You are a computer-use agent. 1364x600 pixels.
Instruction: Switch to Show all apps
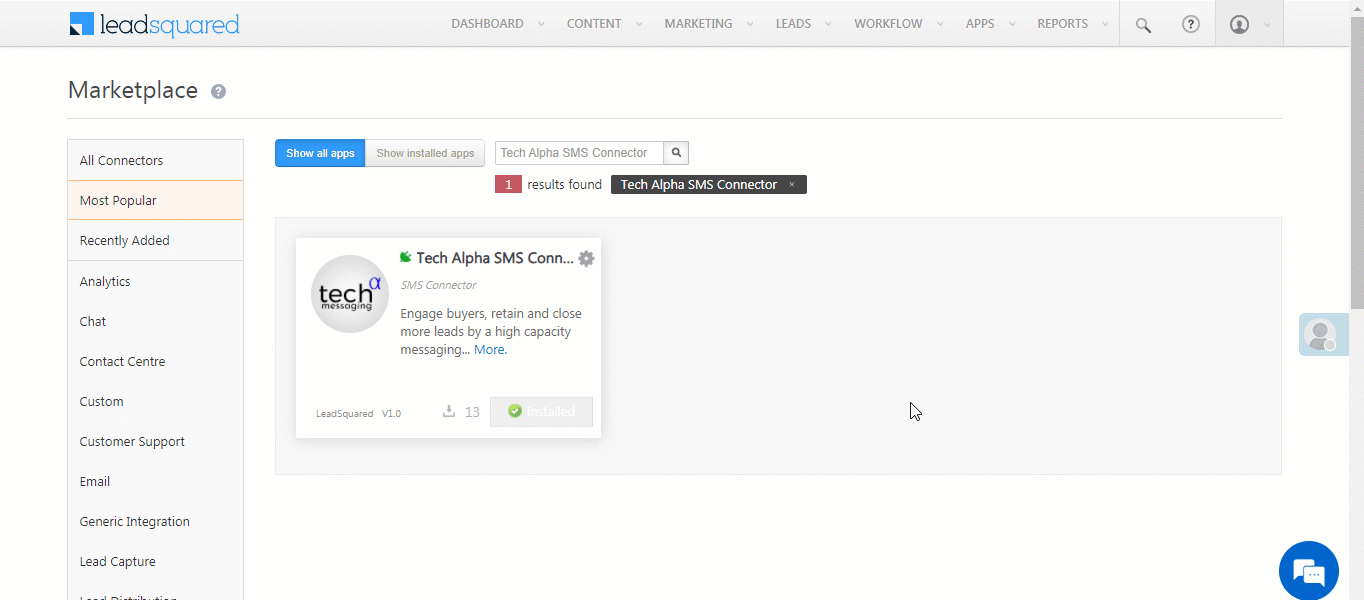pyautogui.click(x=320, y=153)
